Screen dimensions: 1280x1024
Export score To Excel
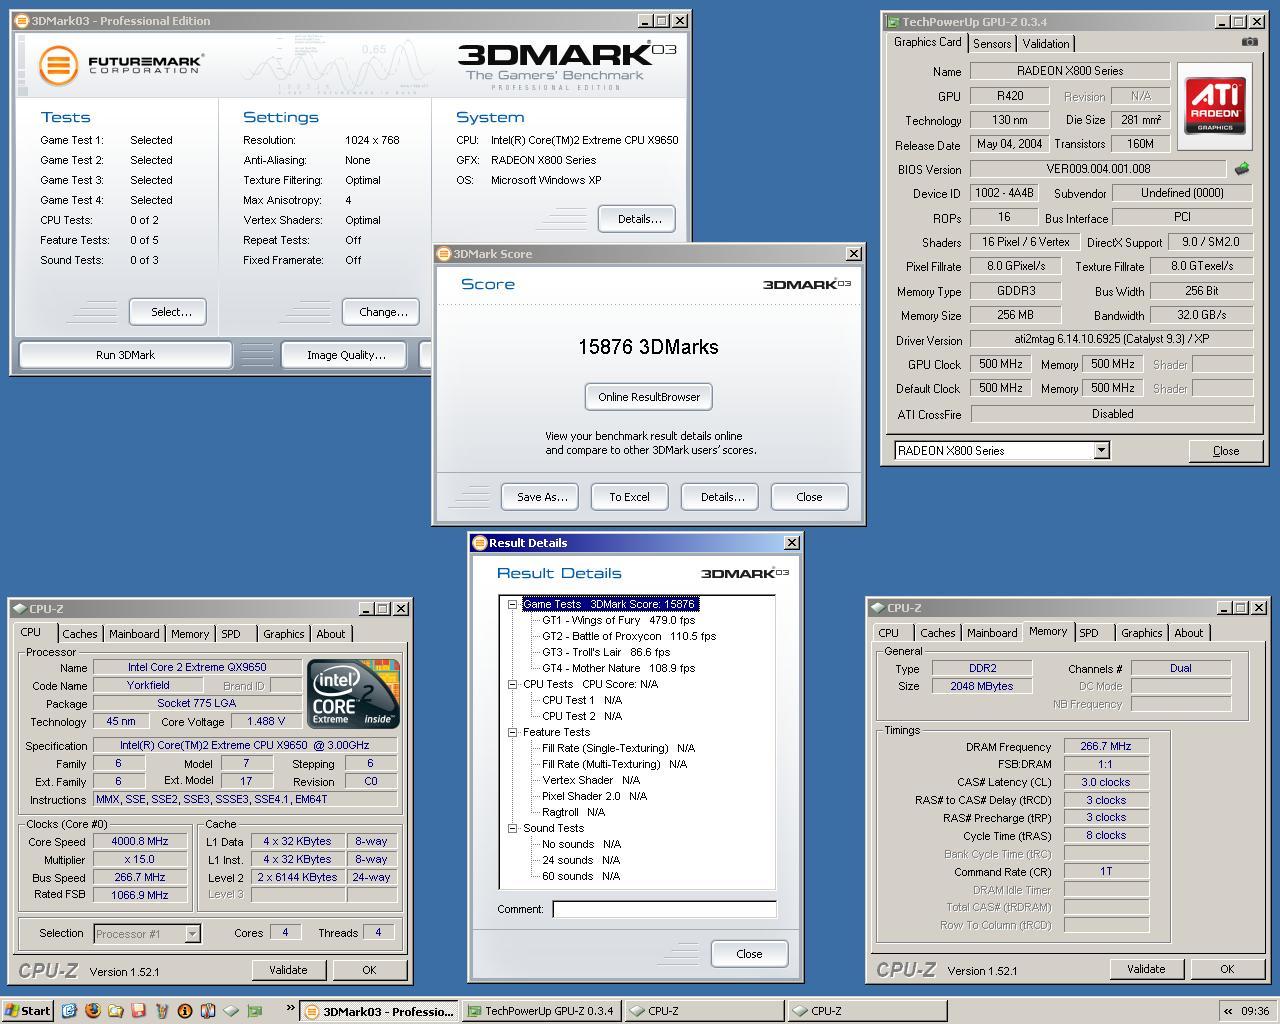point(629,497)
